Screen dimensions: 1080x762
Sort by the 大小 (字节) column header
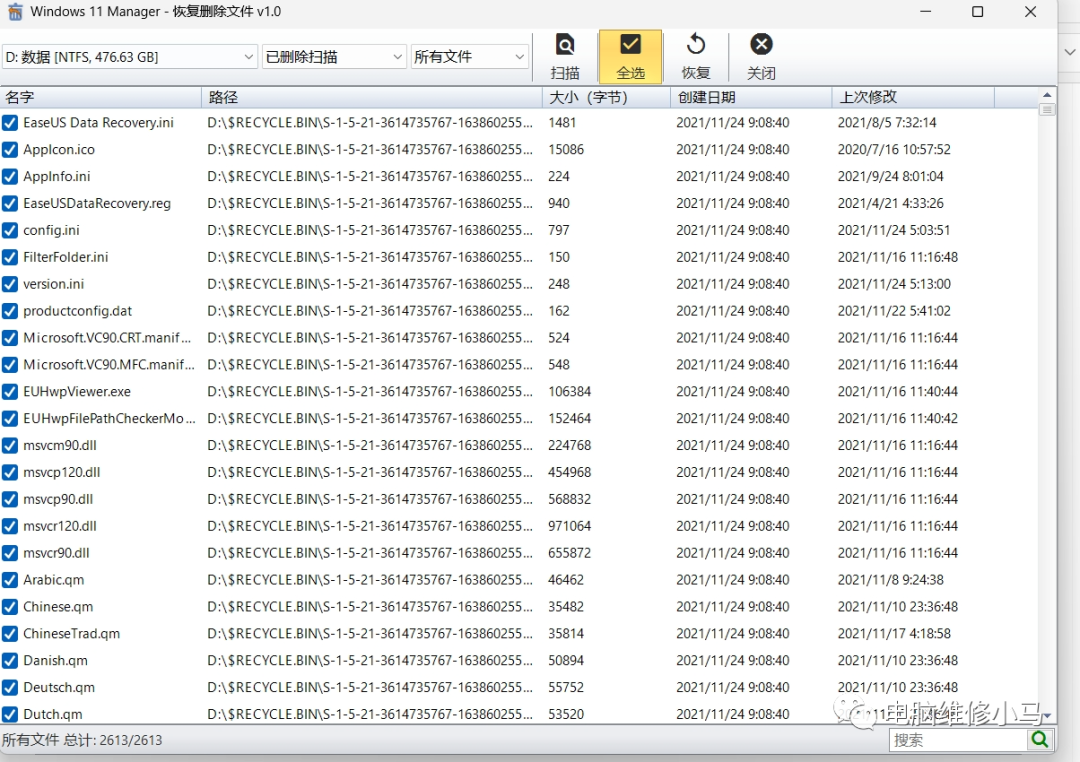click(607, 97)
